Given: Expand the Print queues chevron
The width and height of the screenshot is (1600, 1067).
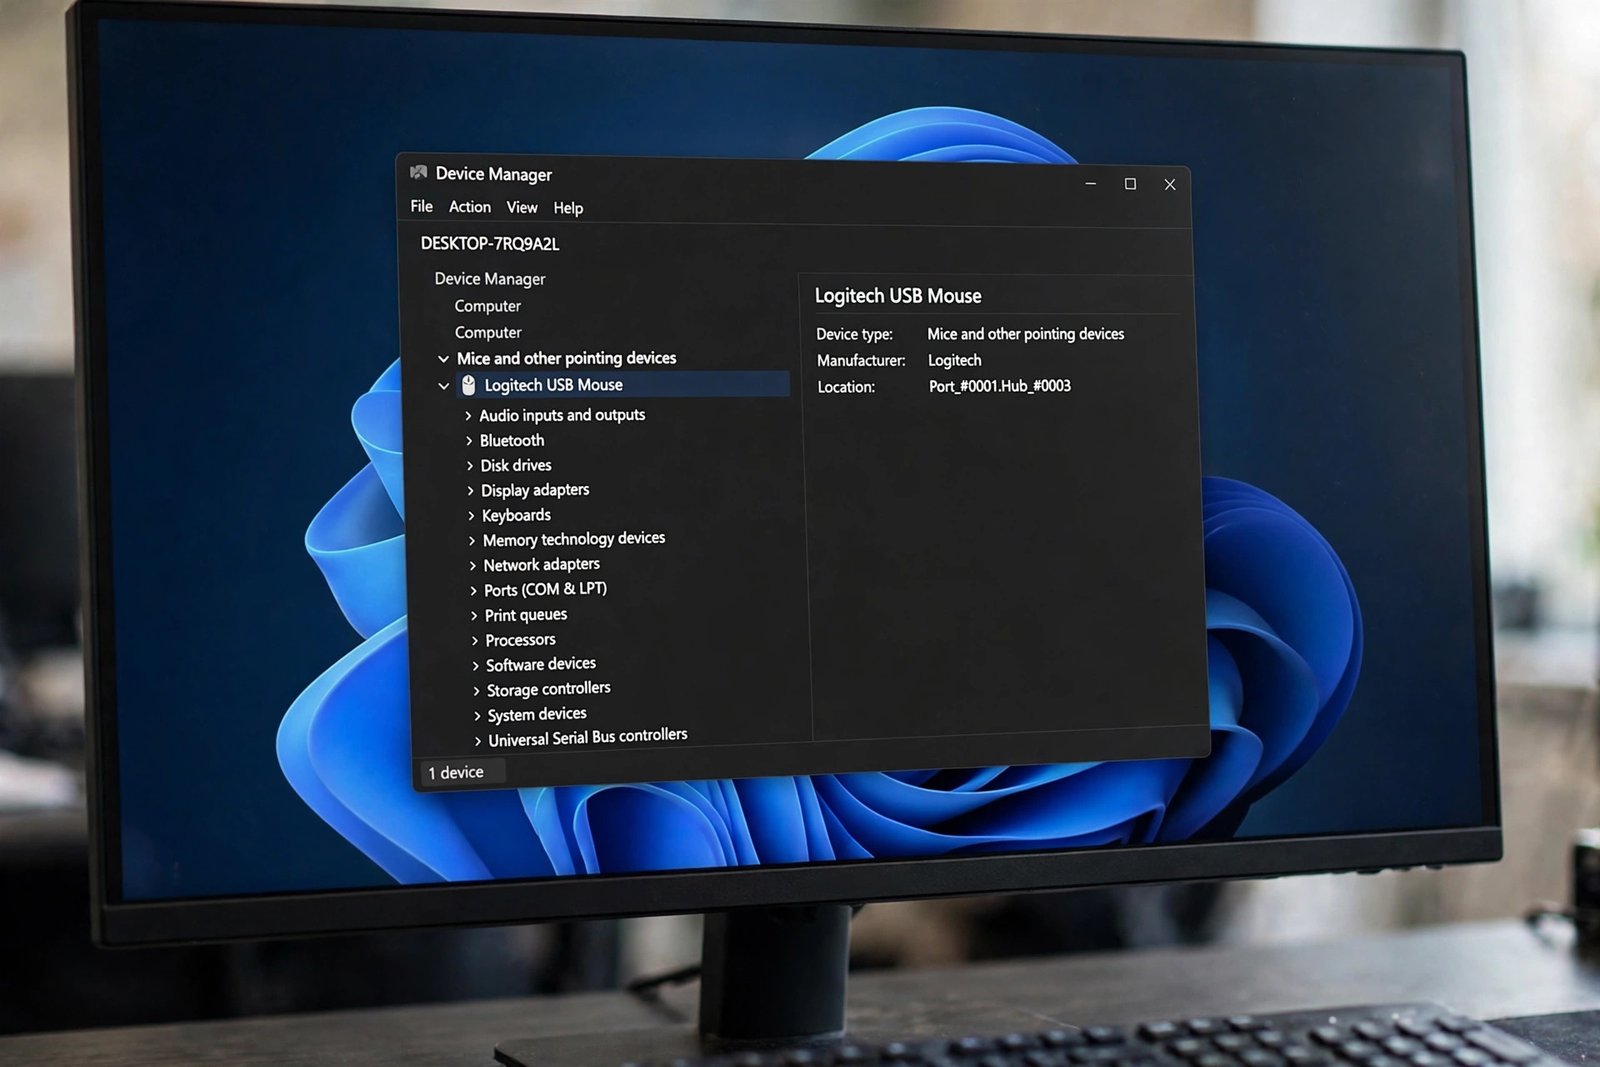Looking at the screenshot, I should click(x=475, y=615).
